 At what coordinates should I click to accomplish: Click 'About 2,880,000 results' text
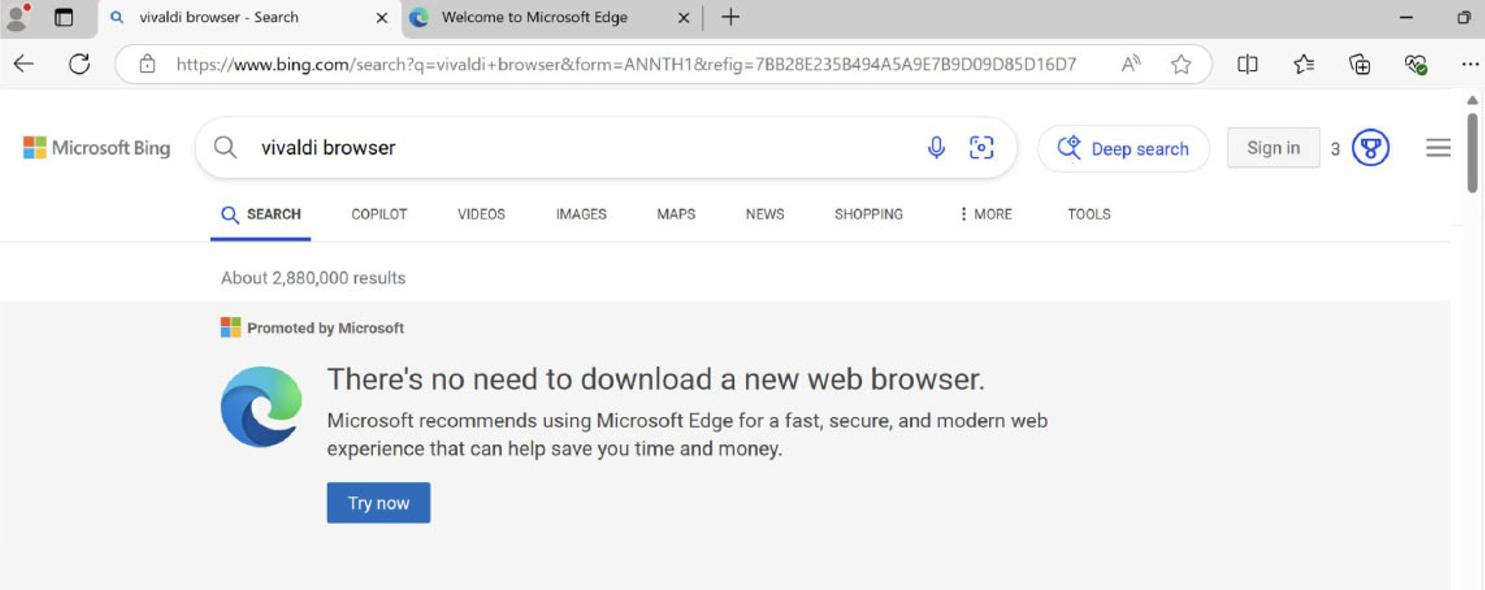tap(313, 278)
